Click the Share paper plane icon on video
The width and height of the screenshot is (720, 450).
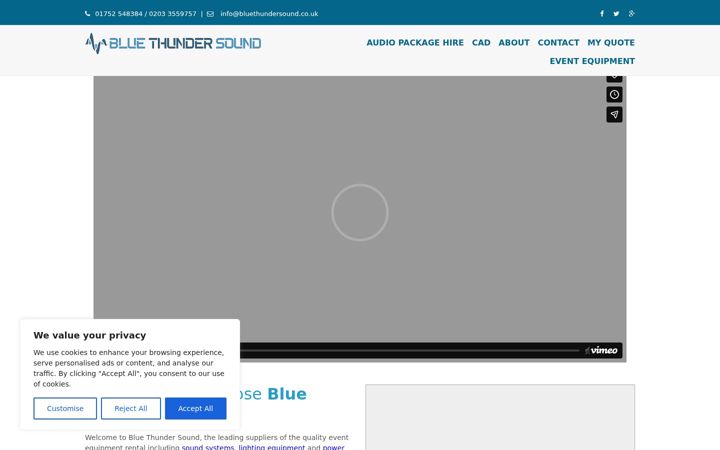click(x=614, y=114)
